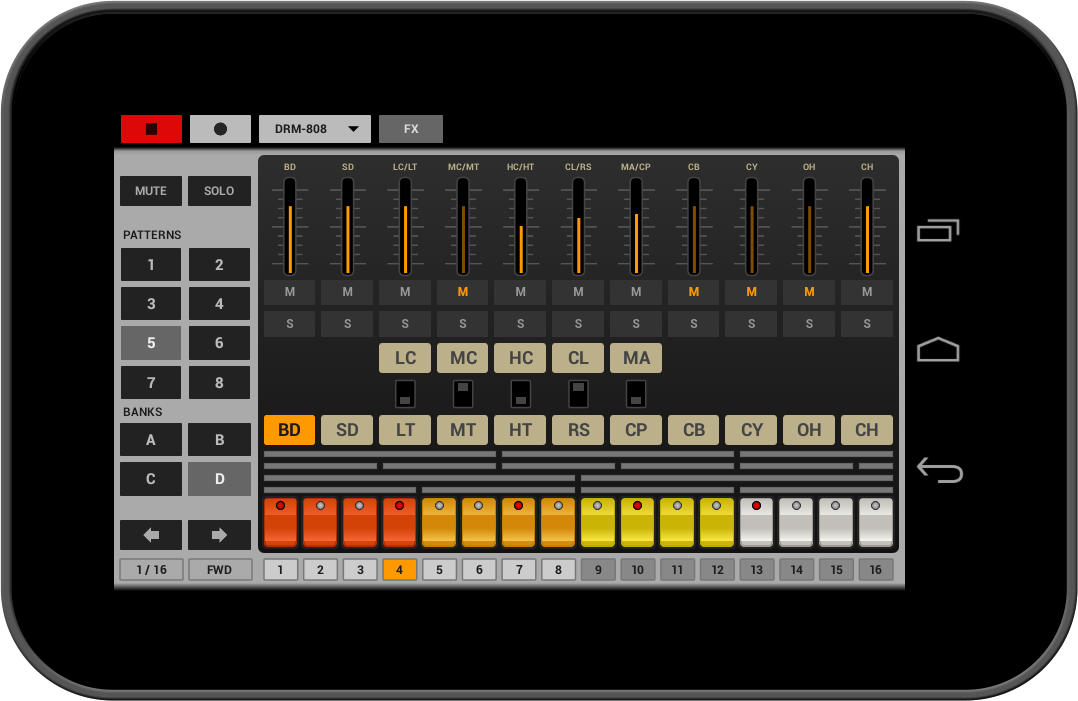
Task: Switch to bank D
Action: [x=219, y=479]
